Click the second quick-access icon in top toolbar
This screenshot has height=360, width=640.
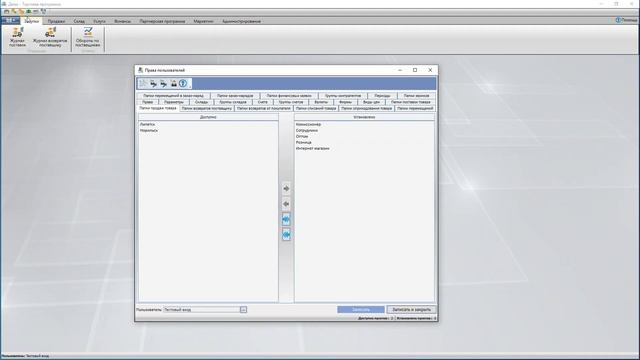(x=14, y=11)
